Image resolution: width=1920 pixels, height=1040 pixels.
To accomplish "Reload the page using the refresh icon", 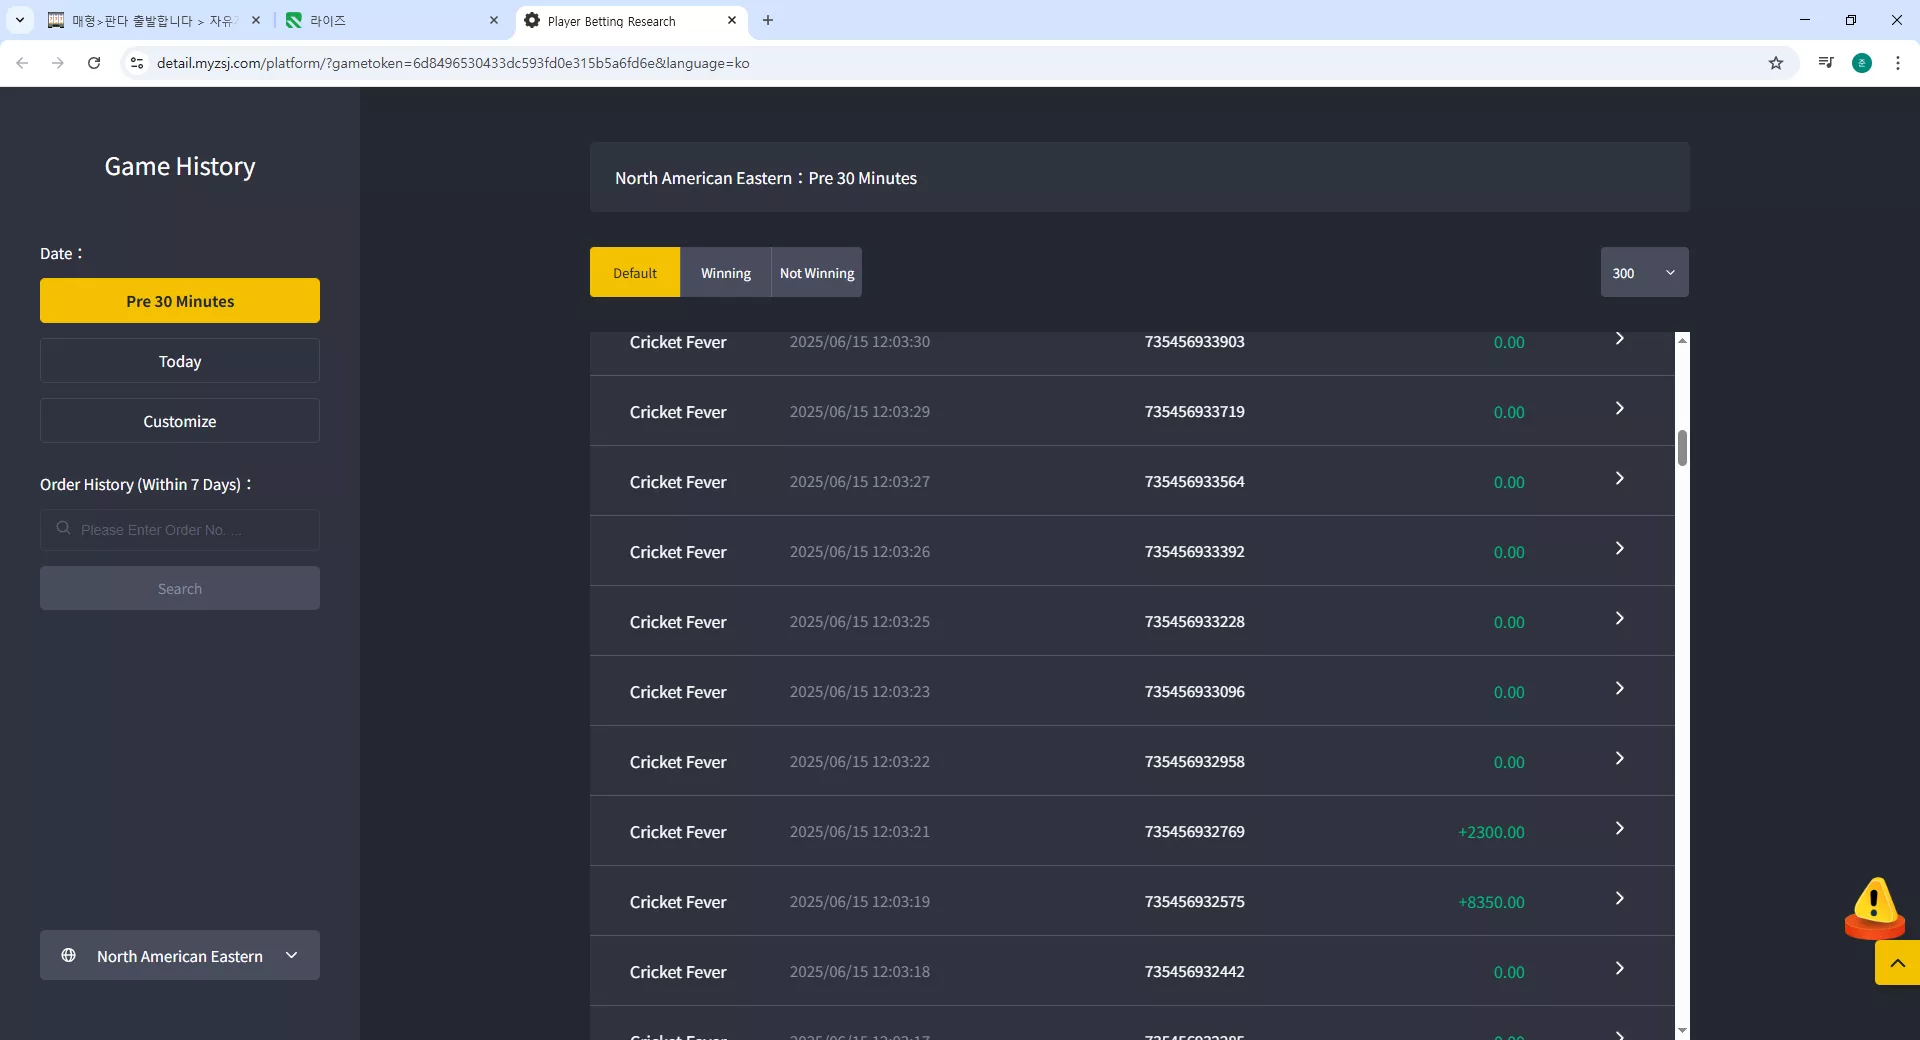I will [x=94, y=63].
